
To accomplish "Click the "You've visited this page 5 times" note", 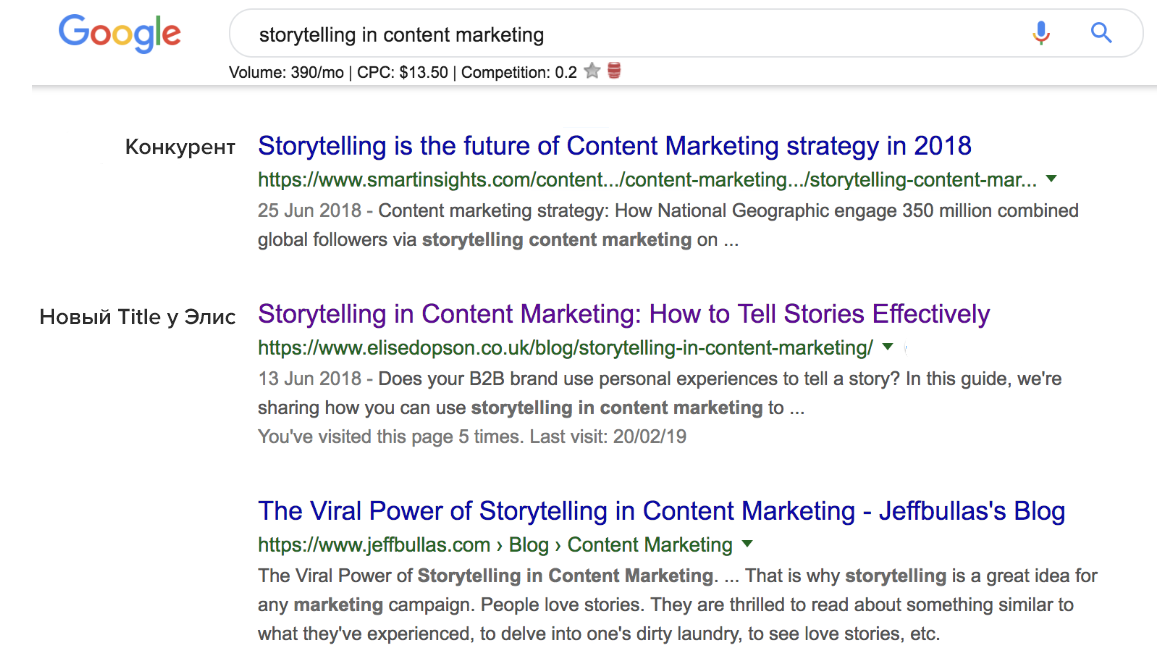I will pyautogui.click(x=472, y=436).
